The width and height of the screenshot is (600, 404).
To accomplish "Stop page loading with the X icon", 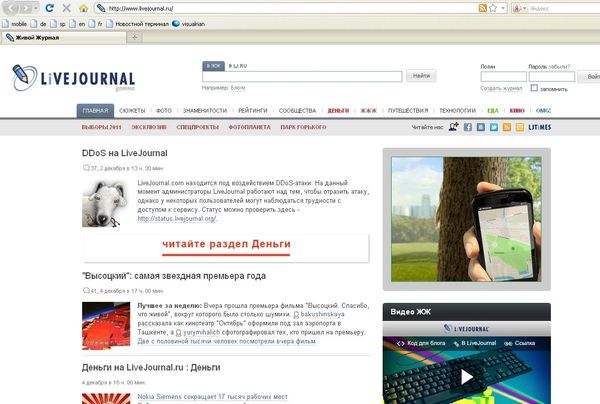I will tap(67, 8).
